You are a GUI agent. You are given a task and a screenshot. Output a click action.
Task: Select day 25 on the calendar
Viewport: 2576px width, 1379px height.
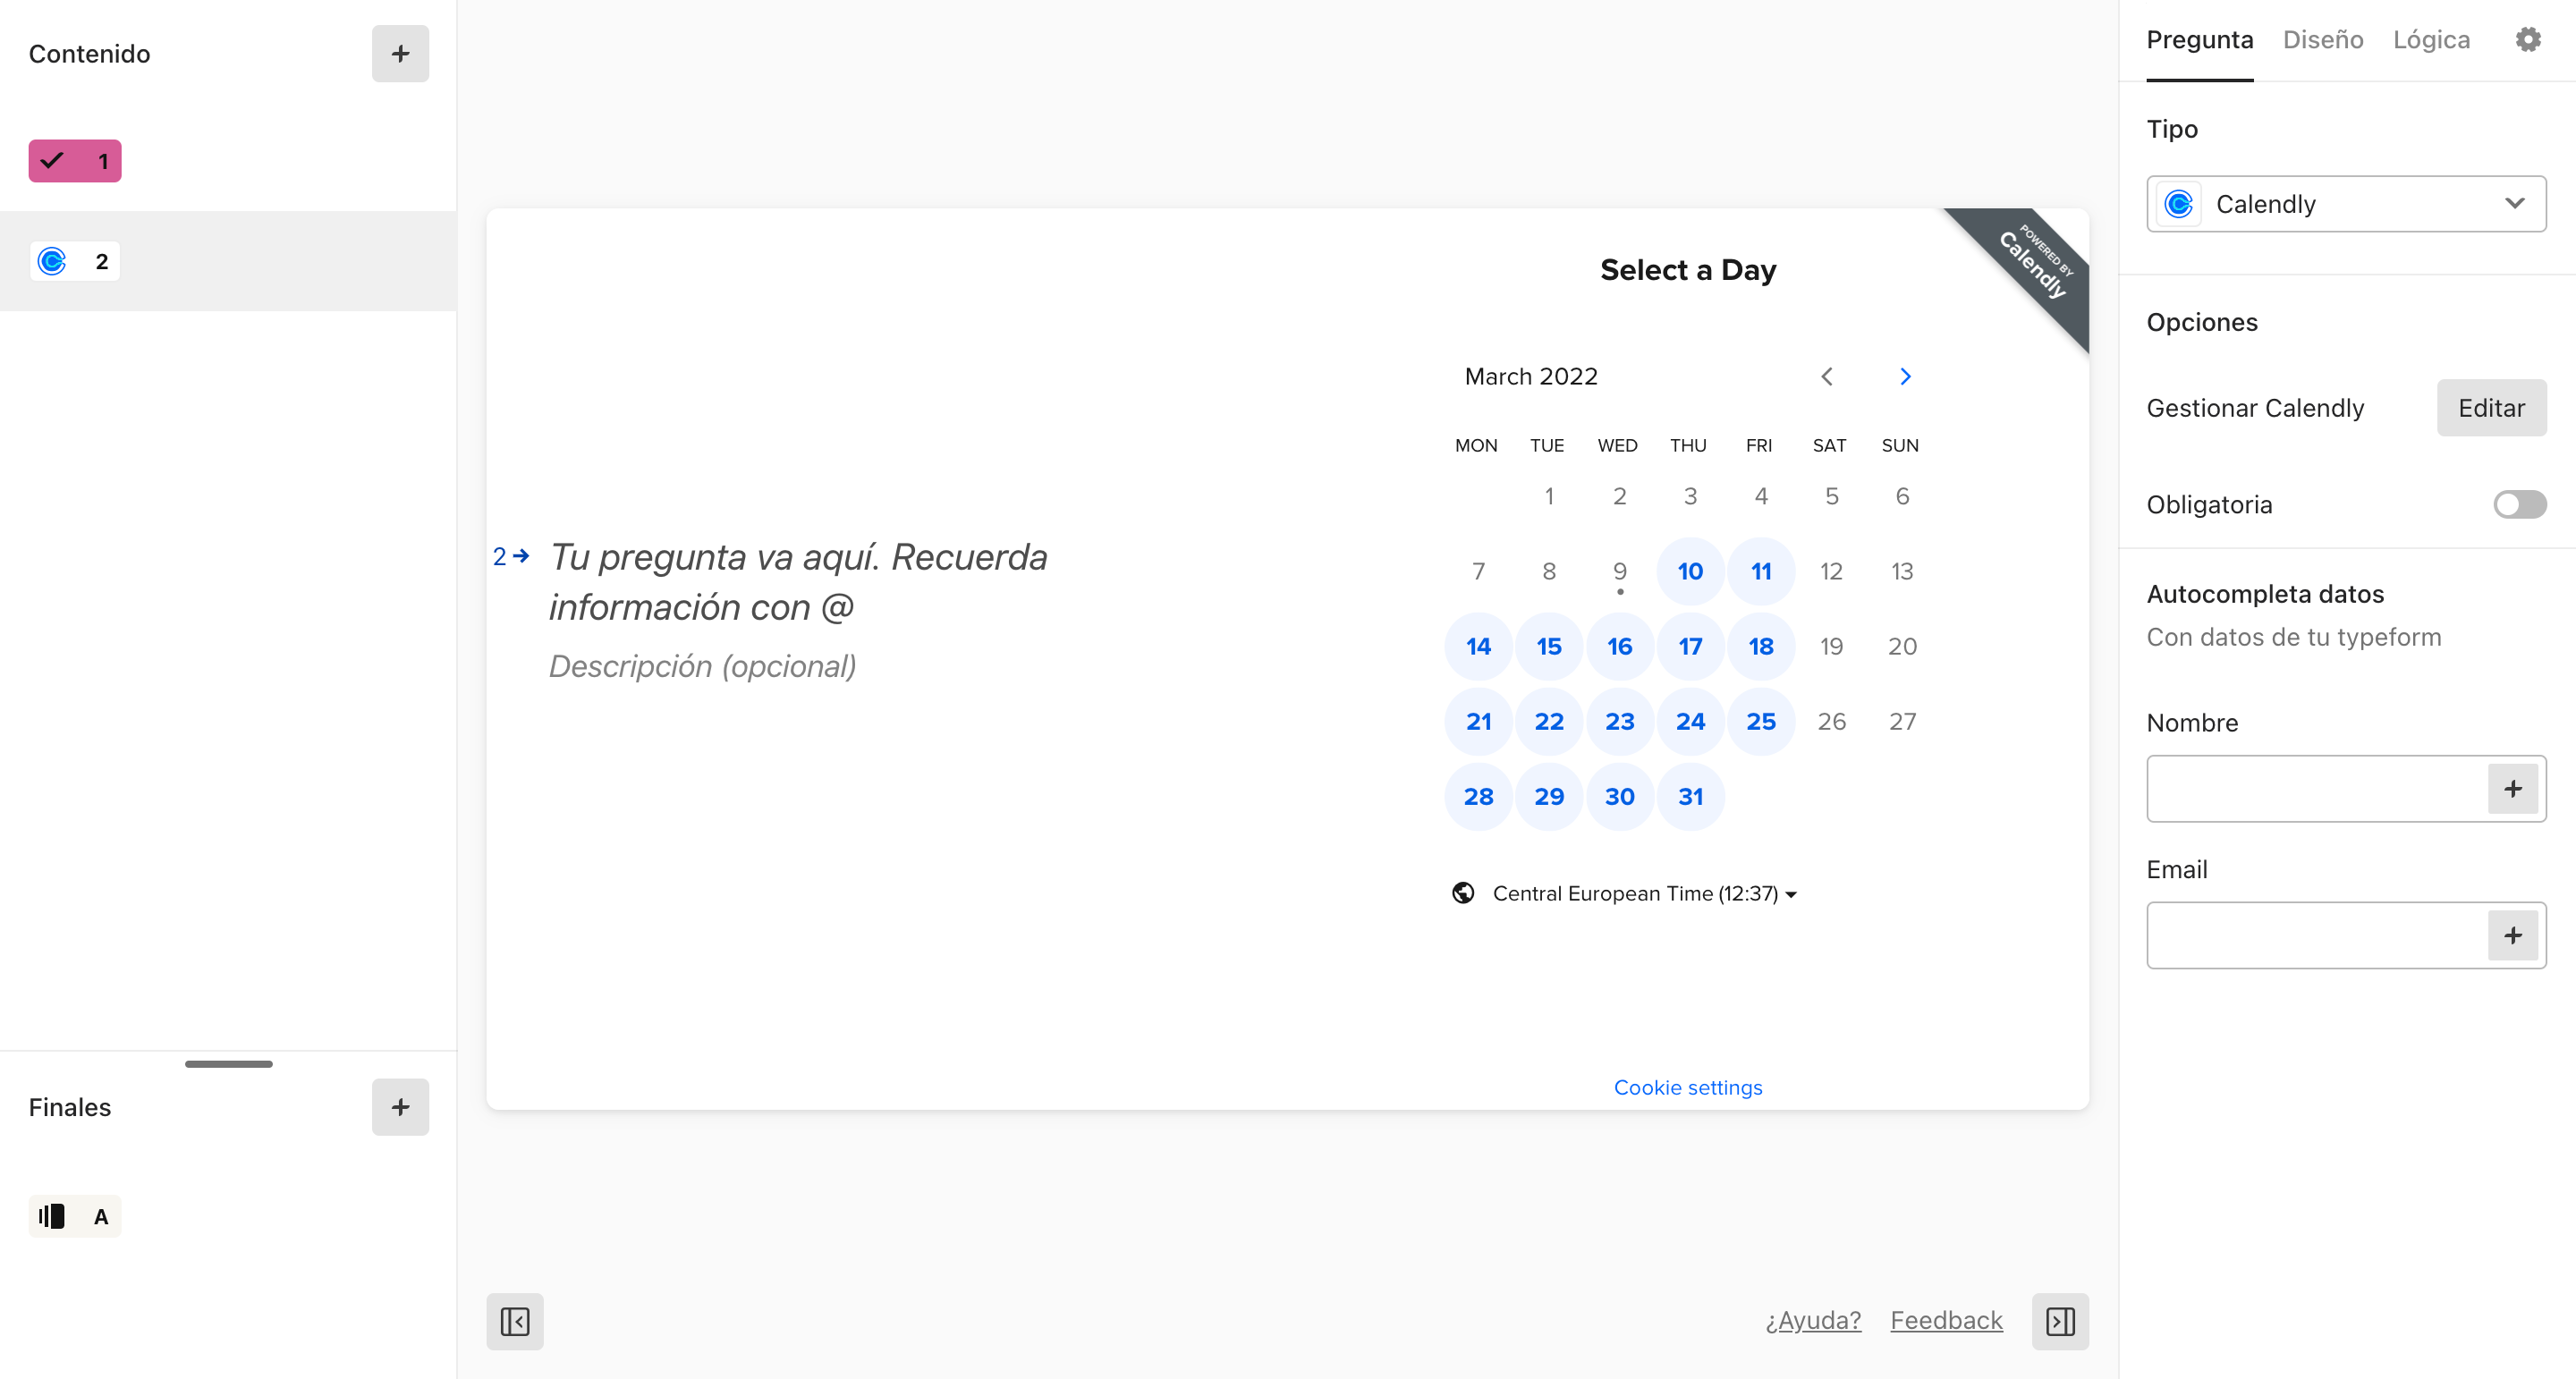[x=1760, y=720]
